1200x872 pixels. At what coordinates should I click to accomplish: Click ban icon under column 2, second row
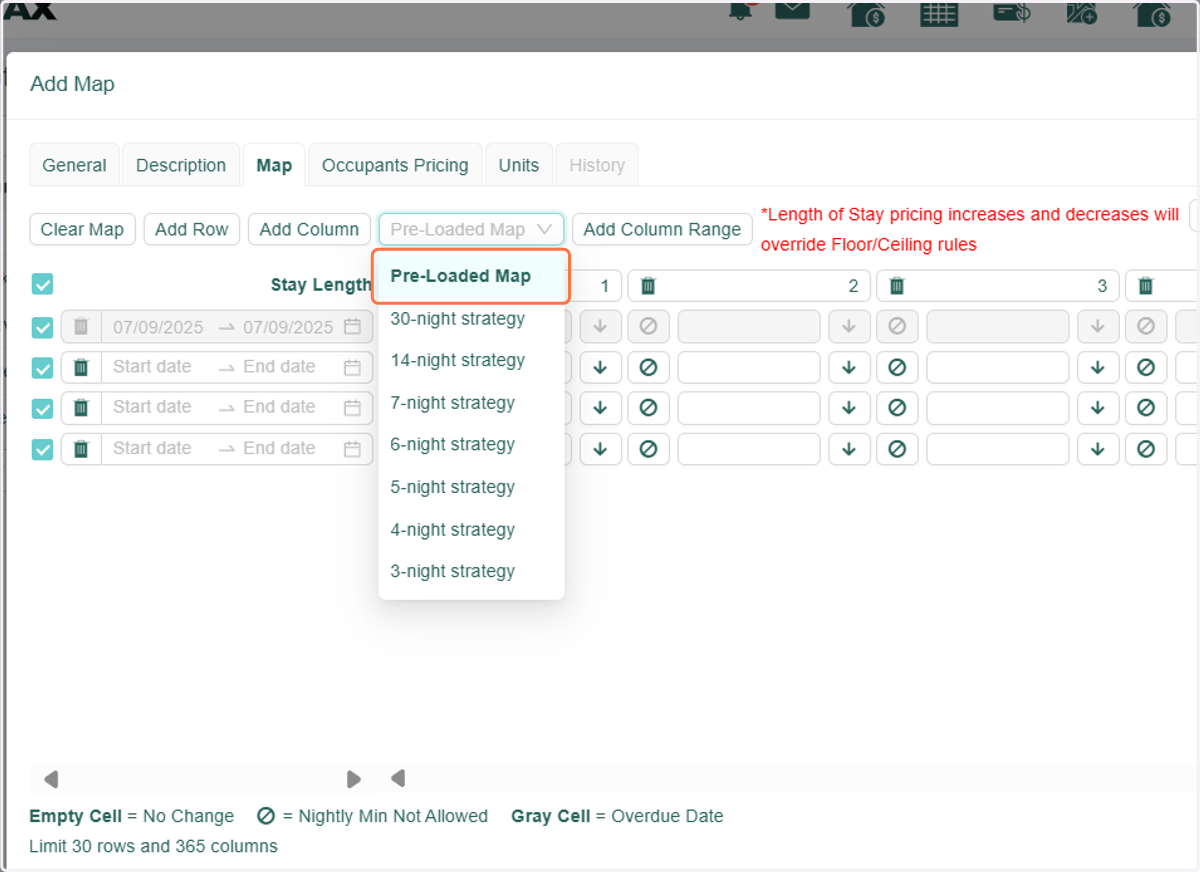coord(648,367)
